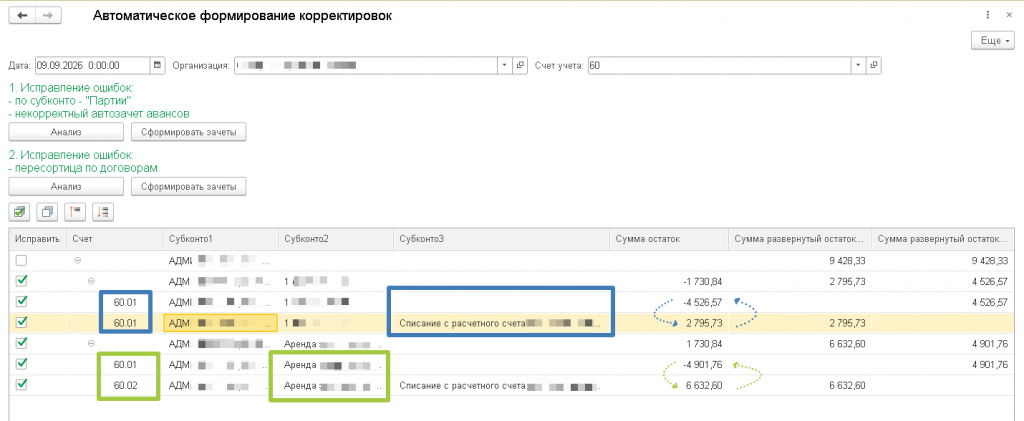Image resolution: width=1024 pixels, height=421 pixels.
Task: Collapse the group row with -1 730,84
Action: coord(91,281)
